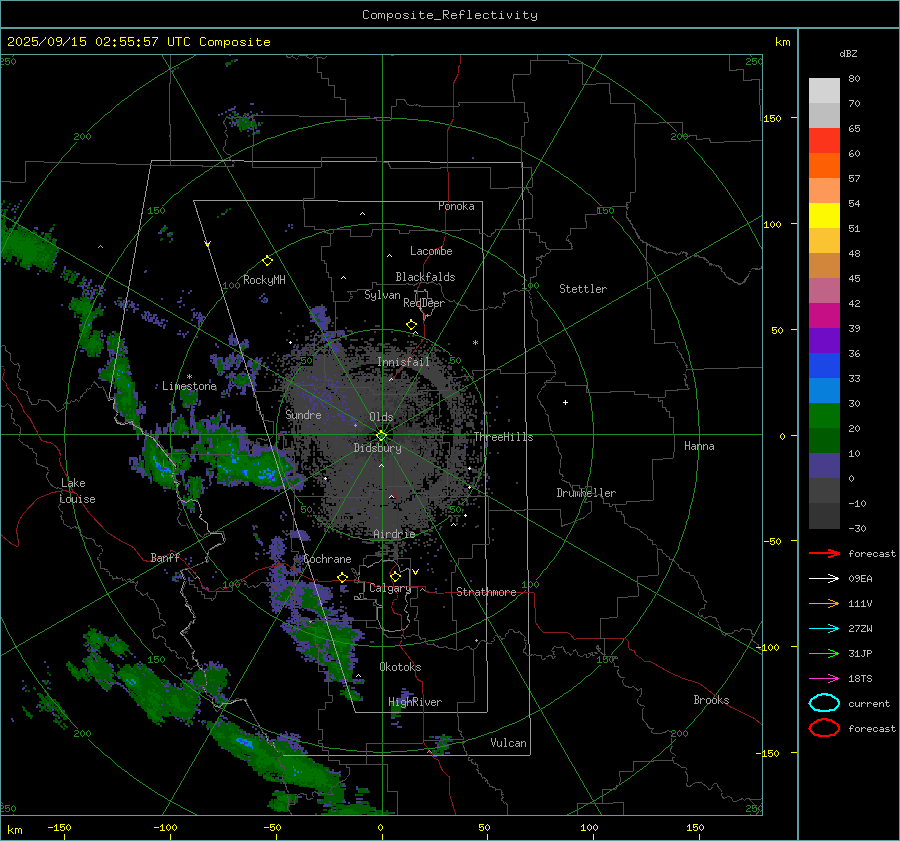Click the 18TS legend label
Image resolution: width=900 pixels, height=841 pixels.
pyautogui.click(x=860, y=679)
